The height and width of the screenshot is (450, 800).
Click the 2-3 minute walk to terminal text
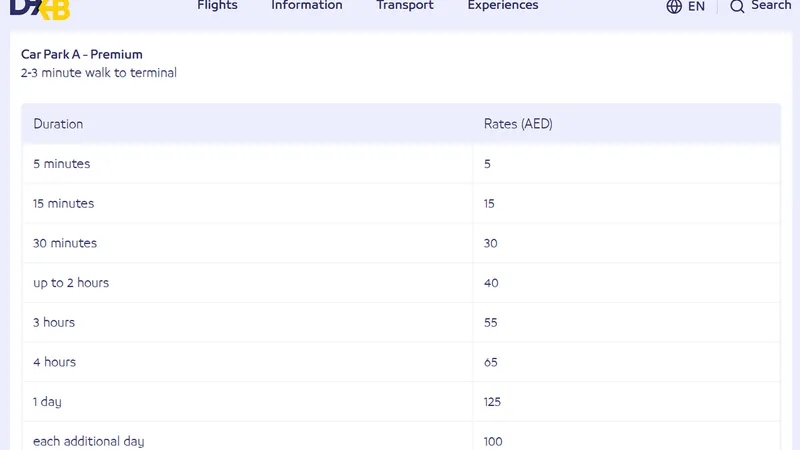click(x=99, y=73)
